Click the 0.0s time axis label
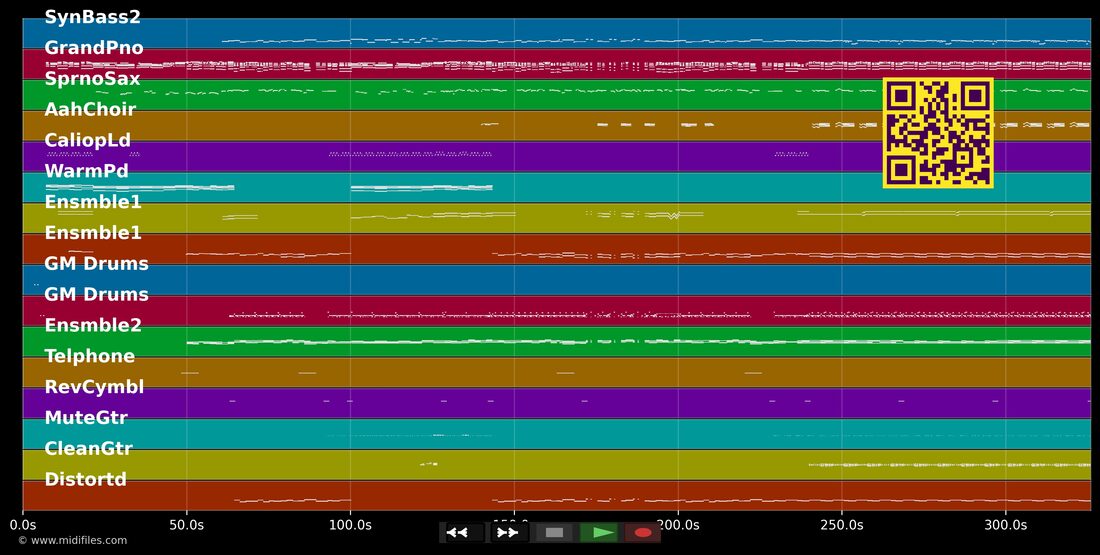This screenshot has height=555, width=1100. (23, 525)
